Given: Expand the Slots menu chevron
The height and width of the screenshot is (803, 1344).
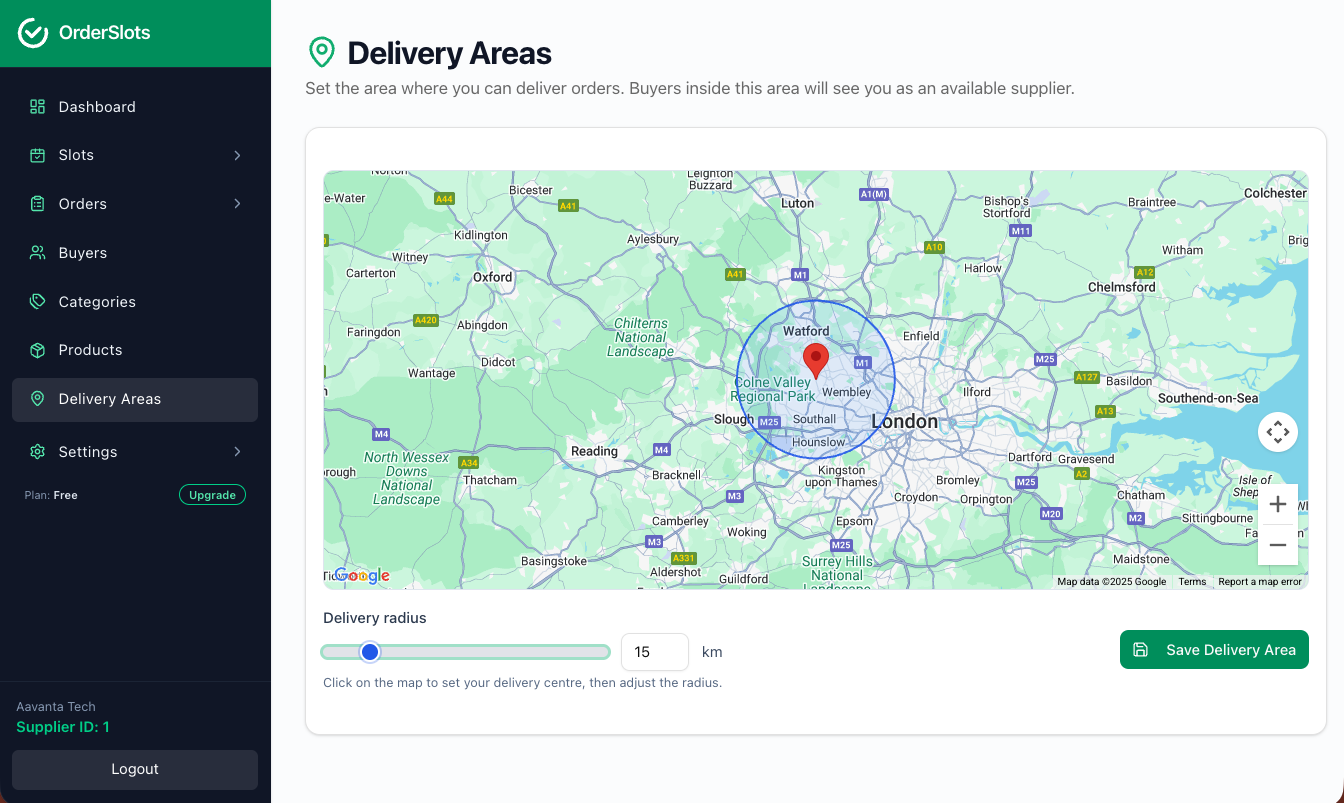Looking at the screenshot, I should click(238, 155).
